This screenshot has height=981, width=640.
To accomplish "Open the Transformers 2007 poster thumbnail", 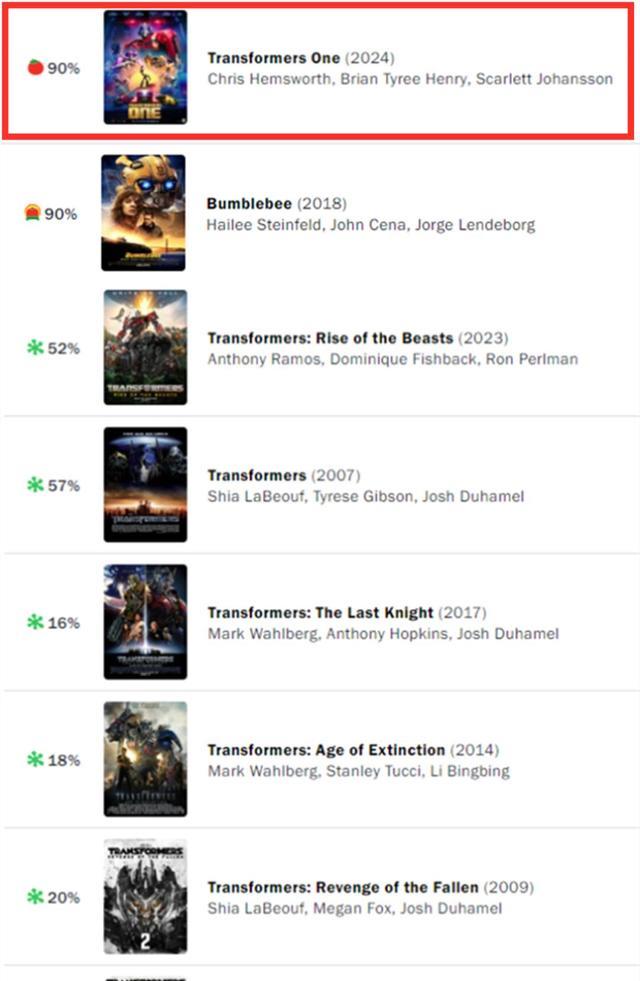I will click(x=145, y=484).
